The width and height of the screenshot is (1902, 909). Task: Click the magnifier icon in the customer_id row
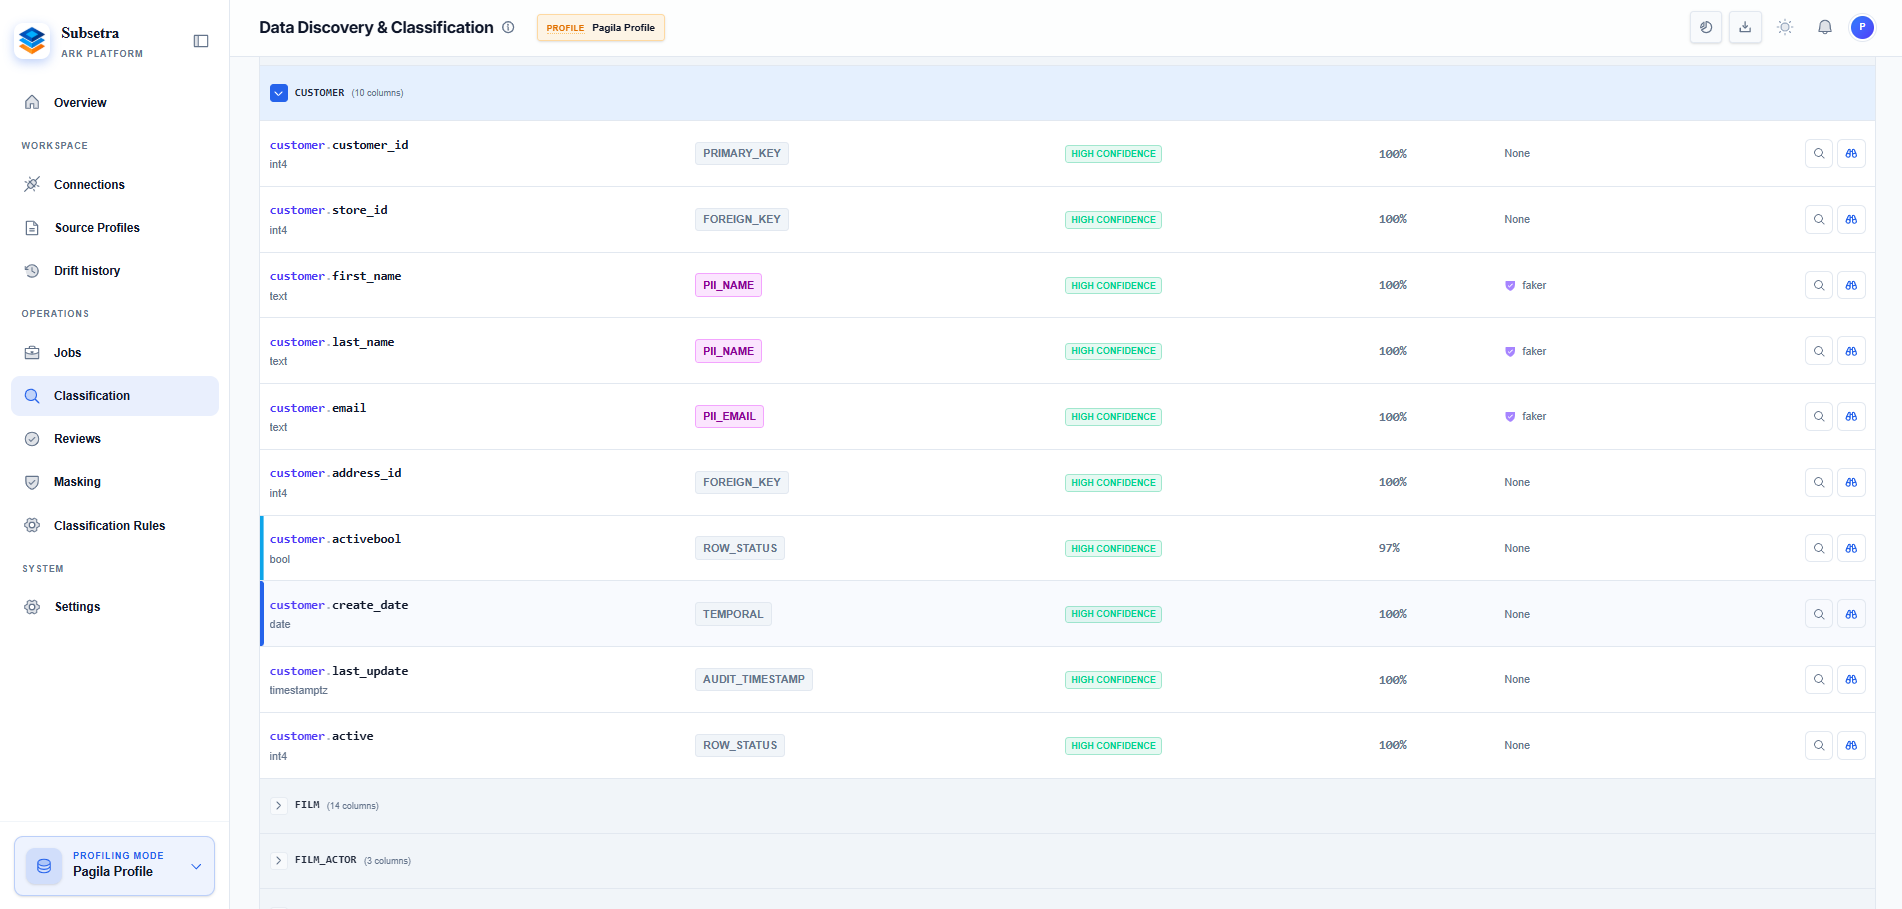[1819, 153]
